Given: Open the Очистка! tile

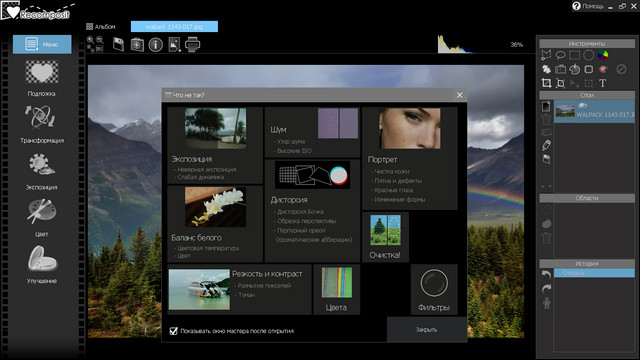Looking at the screenshot, I should click(x=385, y=237).
